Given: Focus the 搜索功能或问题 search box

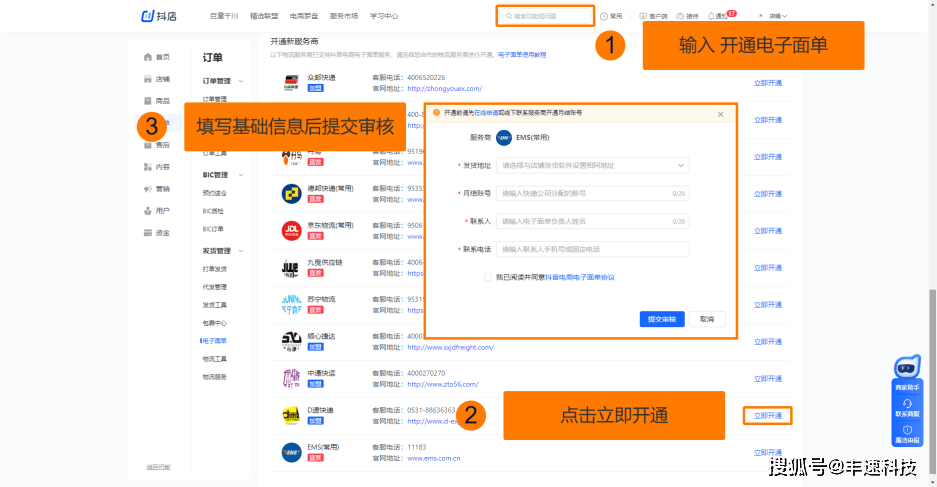Looking at the screenshot, I should coord(545,16).
